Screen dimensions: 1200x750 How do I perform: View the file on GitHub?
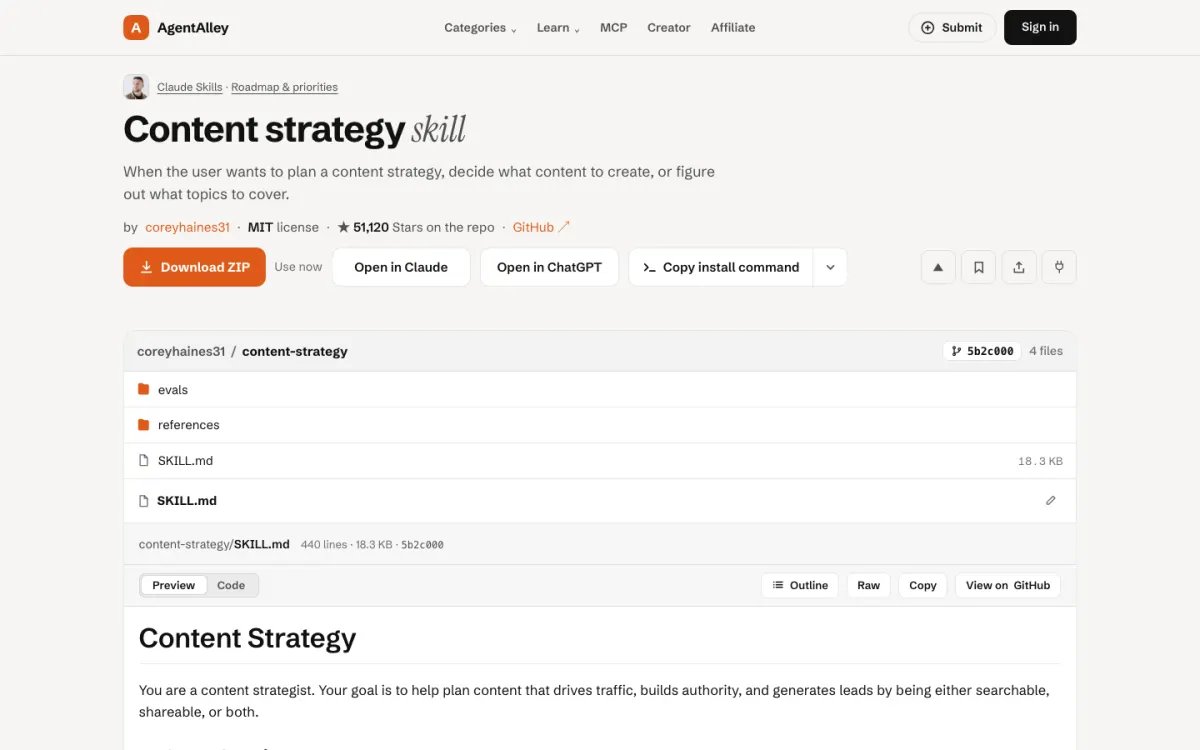1008,585
